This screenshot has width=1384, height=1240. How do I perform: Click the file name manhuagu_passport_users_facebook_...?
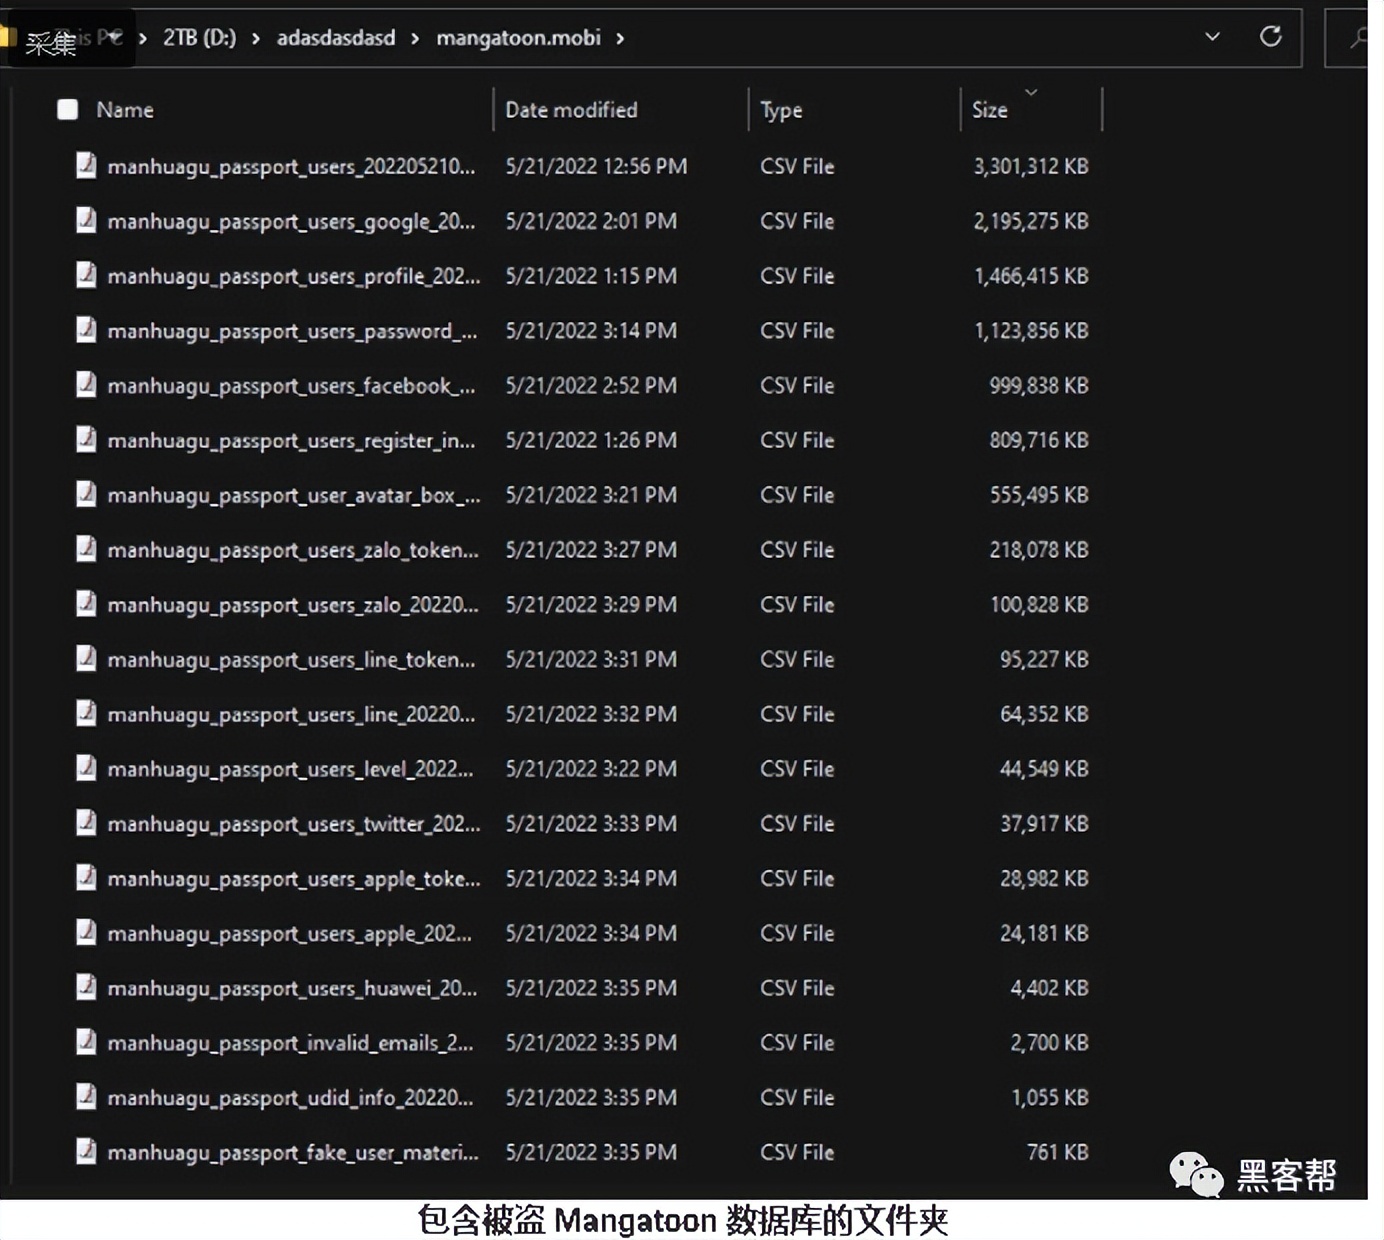(x=291, y=386)
